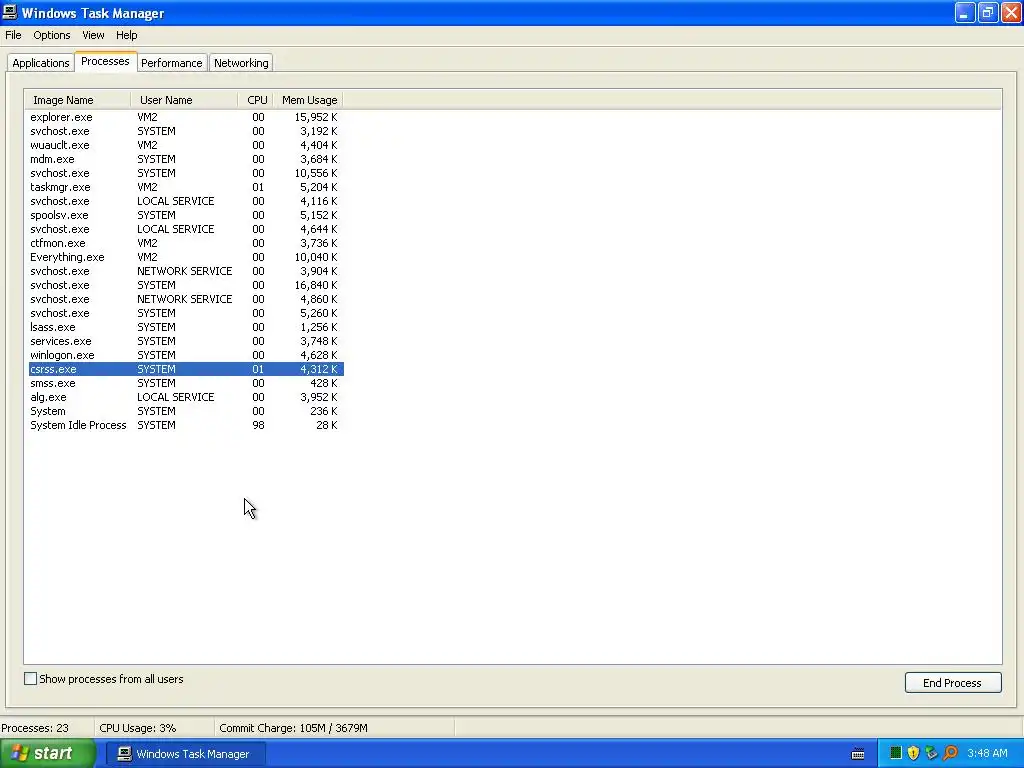Click the Windows flag logo on the Start button
1024x768 pixels.
pos(19,753)
